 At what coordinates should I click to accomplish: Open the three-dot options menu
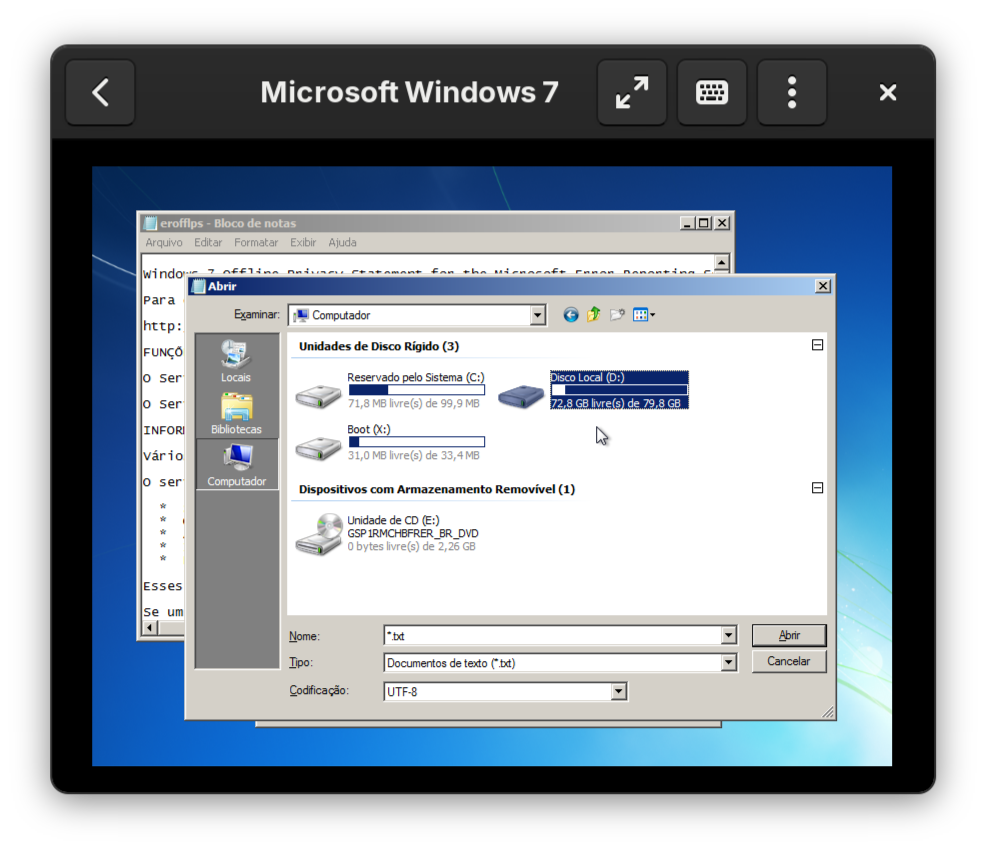792,92
